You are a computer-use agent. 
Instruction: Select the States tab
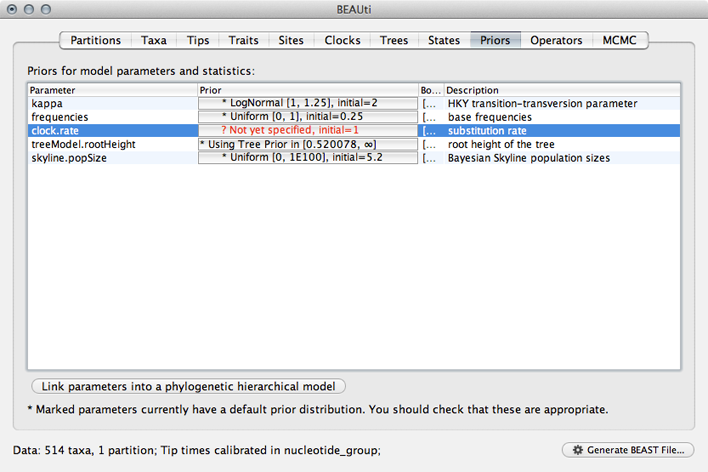pos(444,40)
